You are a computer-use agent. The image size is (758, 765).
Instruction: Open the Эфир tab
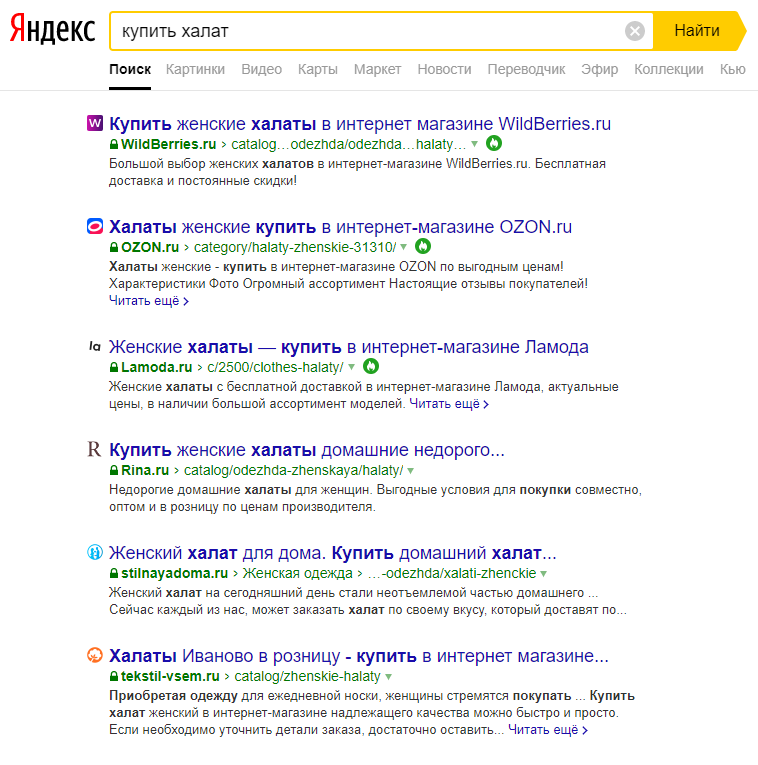(599, 69)
